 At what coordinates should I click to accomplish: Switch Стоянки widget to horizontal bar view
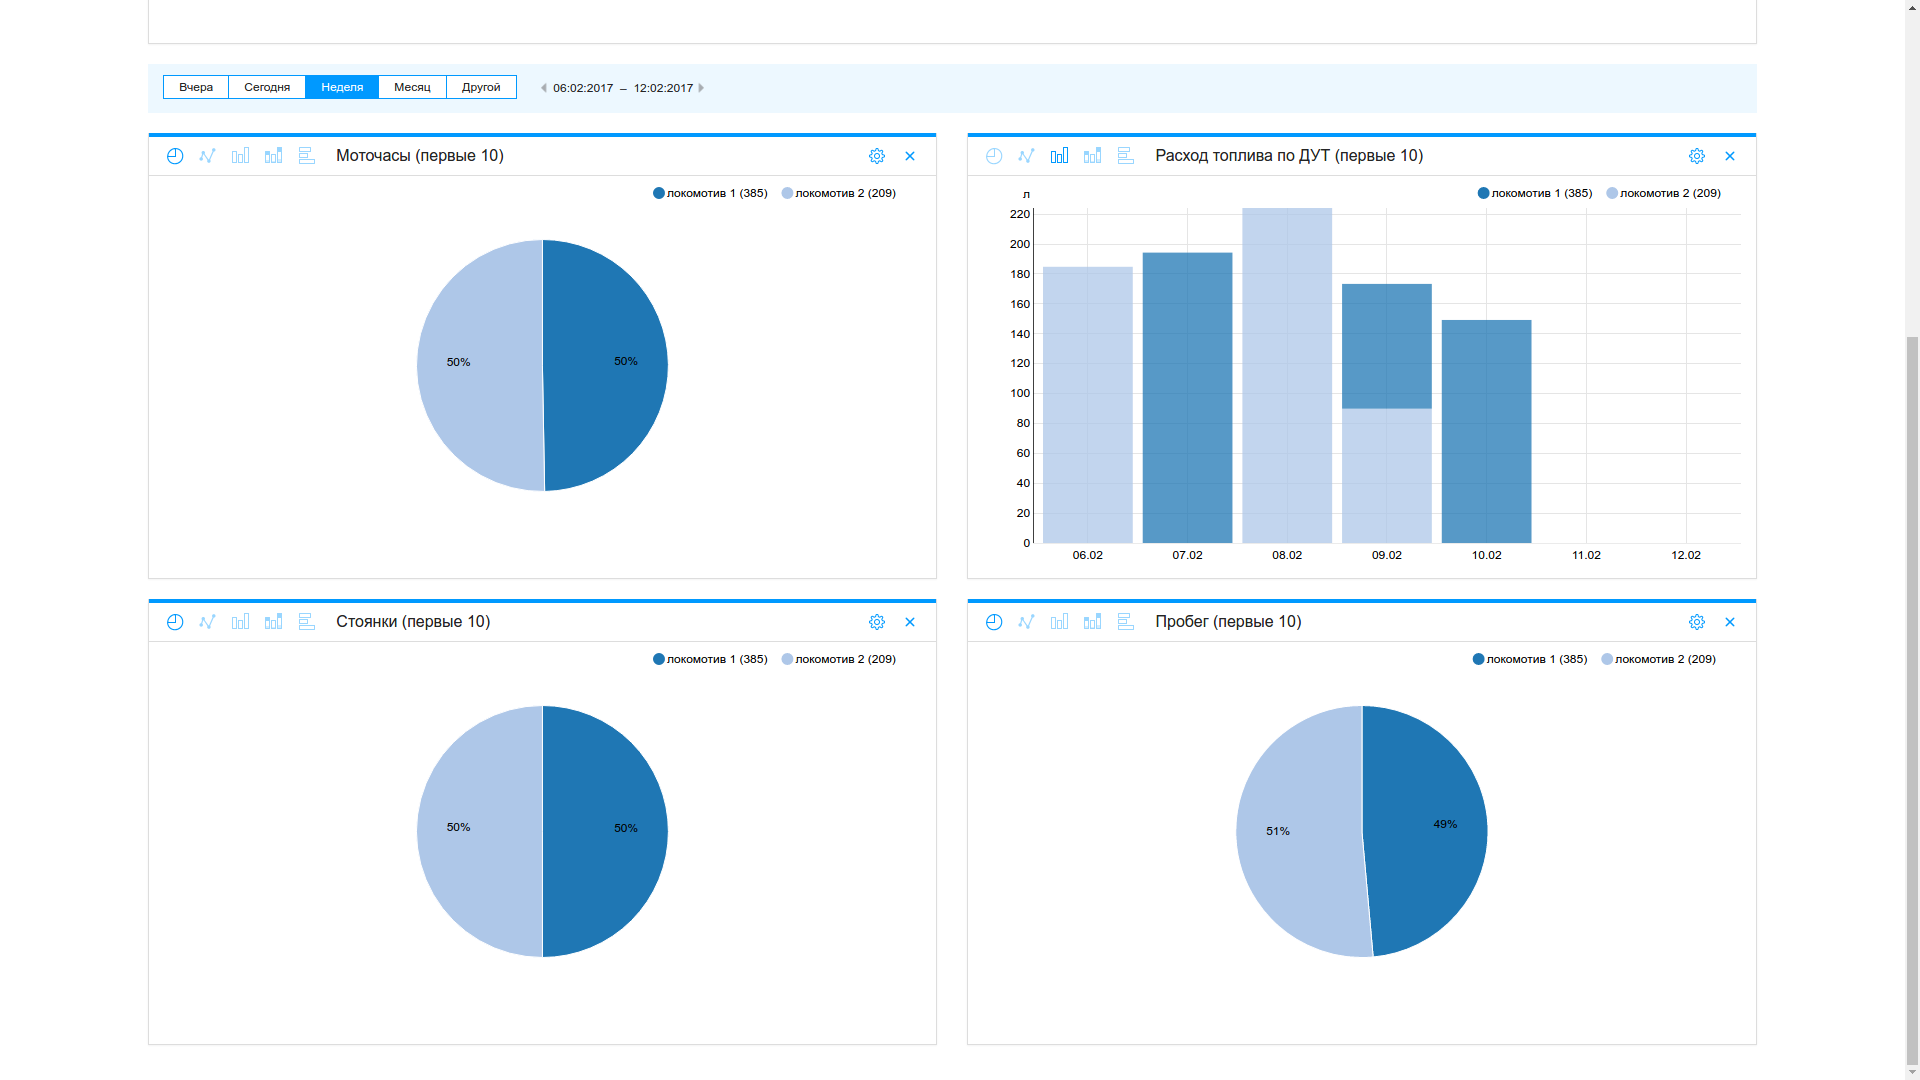coord(307,622)
